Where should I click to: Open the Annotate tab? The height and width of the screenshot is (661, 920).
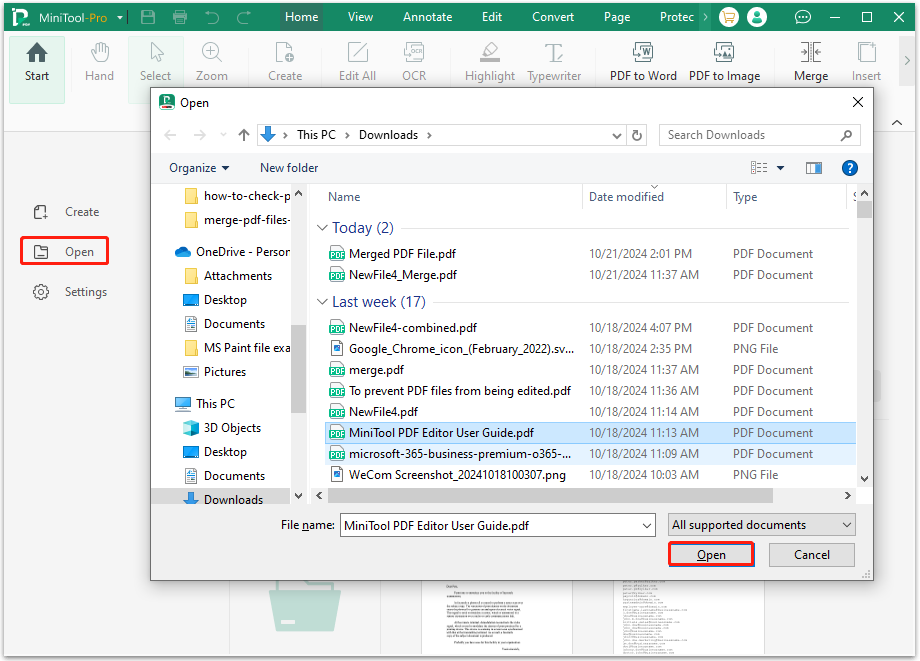point(427,17)
